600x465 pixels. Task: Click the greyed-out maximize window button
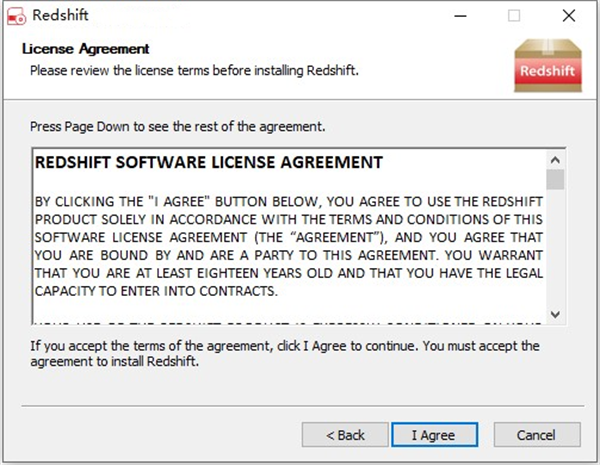coord(514,16)
